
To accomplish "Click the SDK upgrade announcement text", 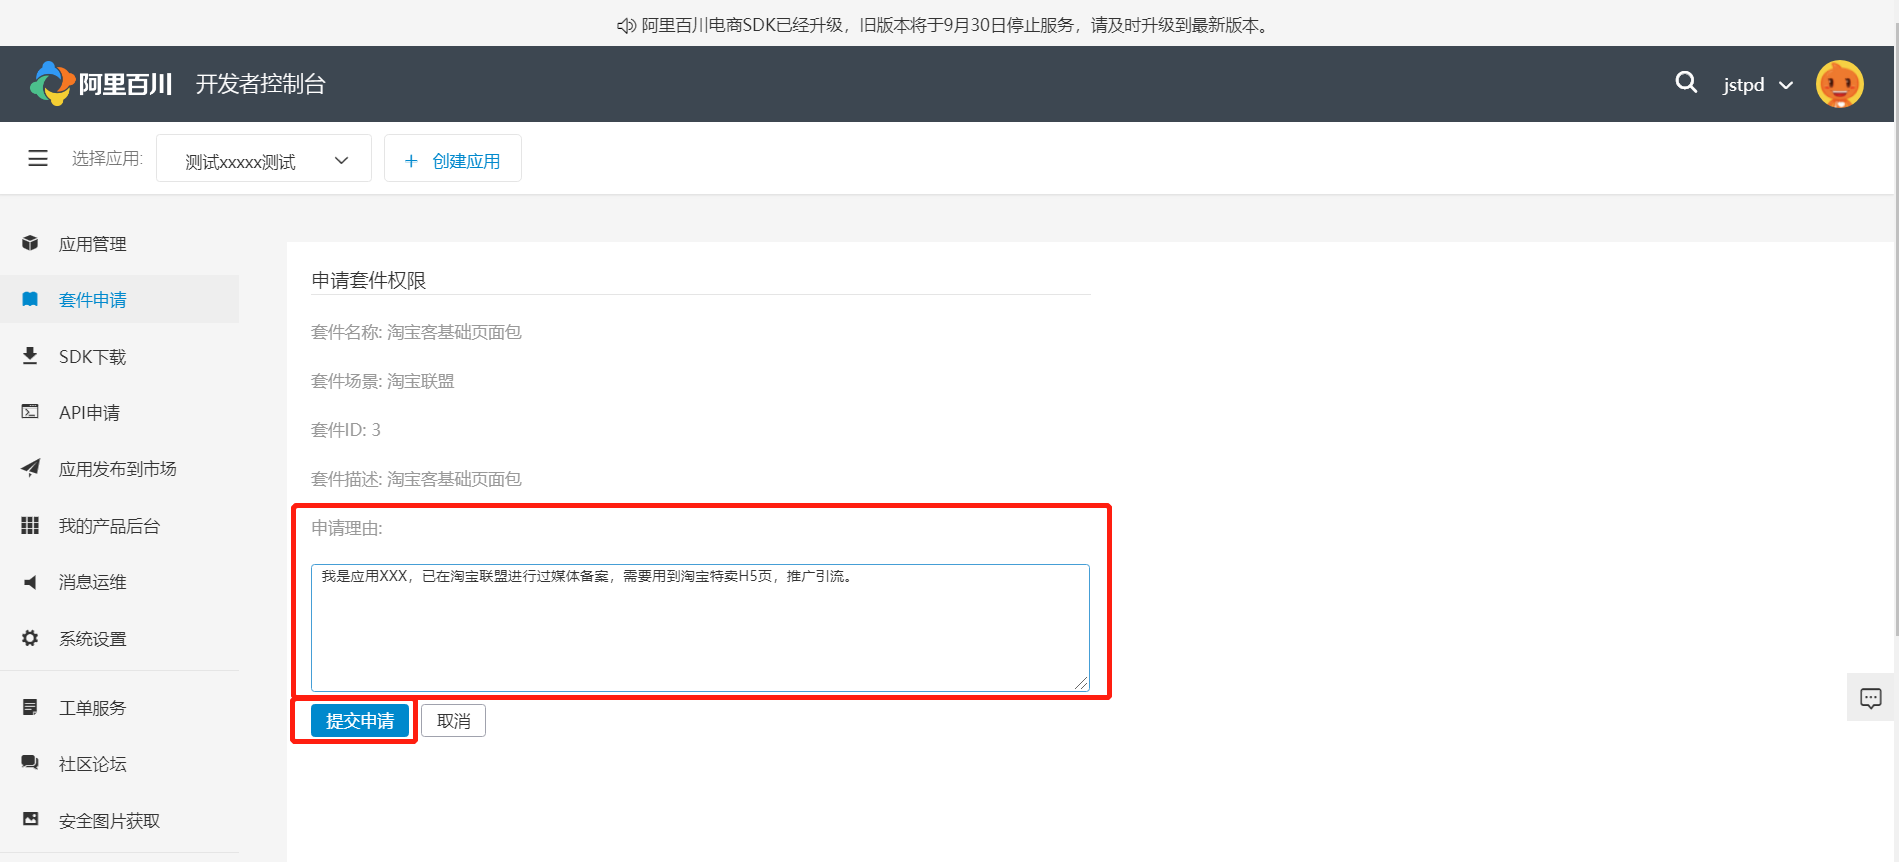I will (957, 25).
